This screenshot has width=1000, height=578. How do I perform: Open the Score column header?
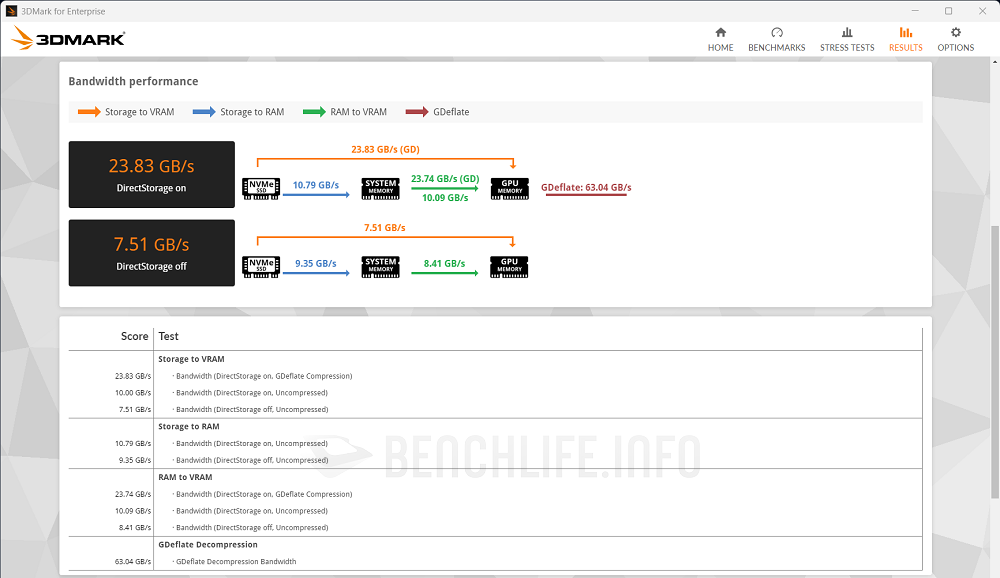134,336
